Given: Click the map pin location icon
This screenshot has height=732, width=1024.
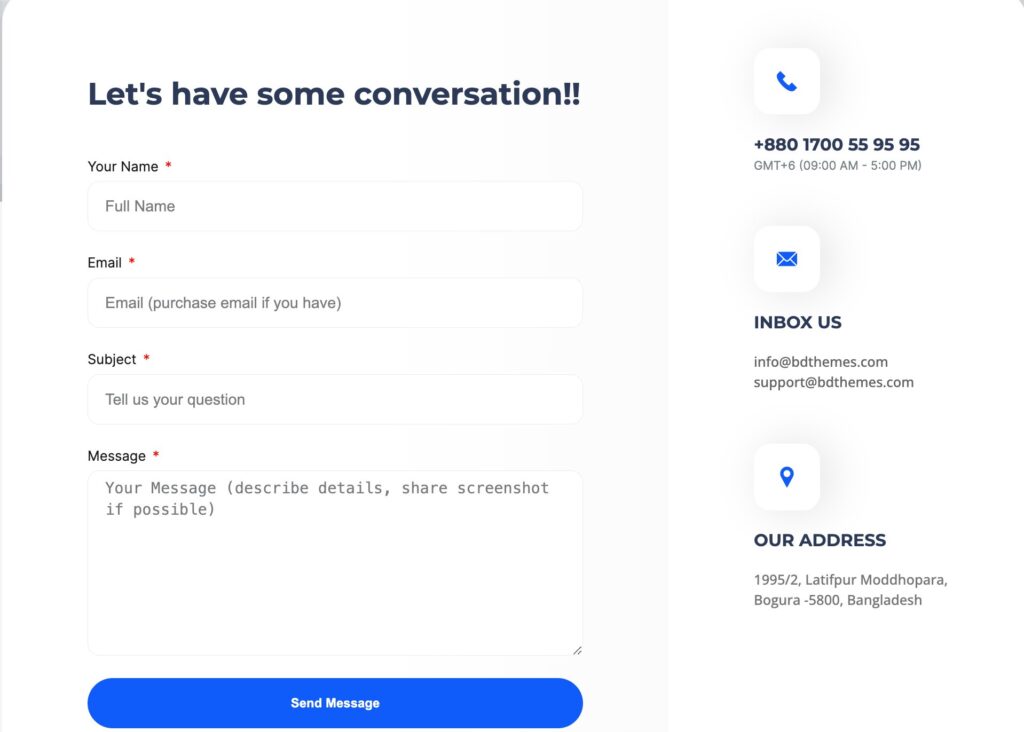Looking at the screenshot, I should pos(787,477).
